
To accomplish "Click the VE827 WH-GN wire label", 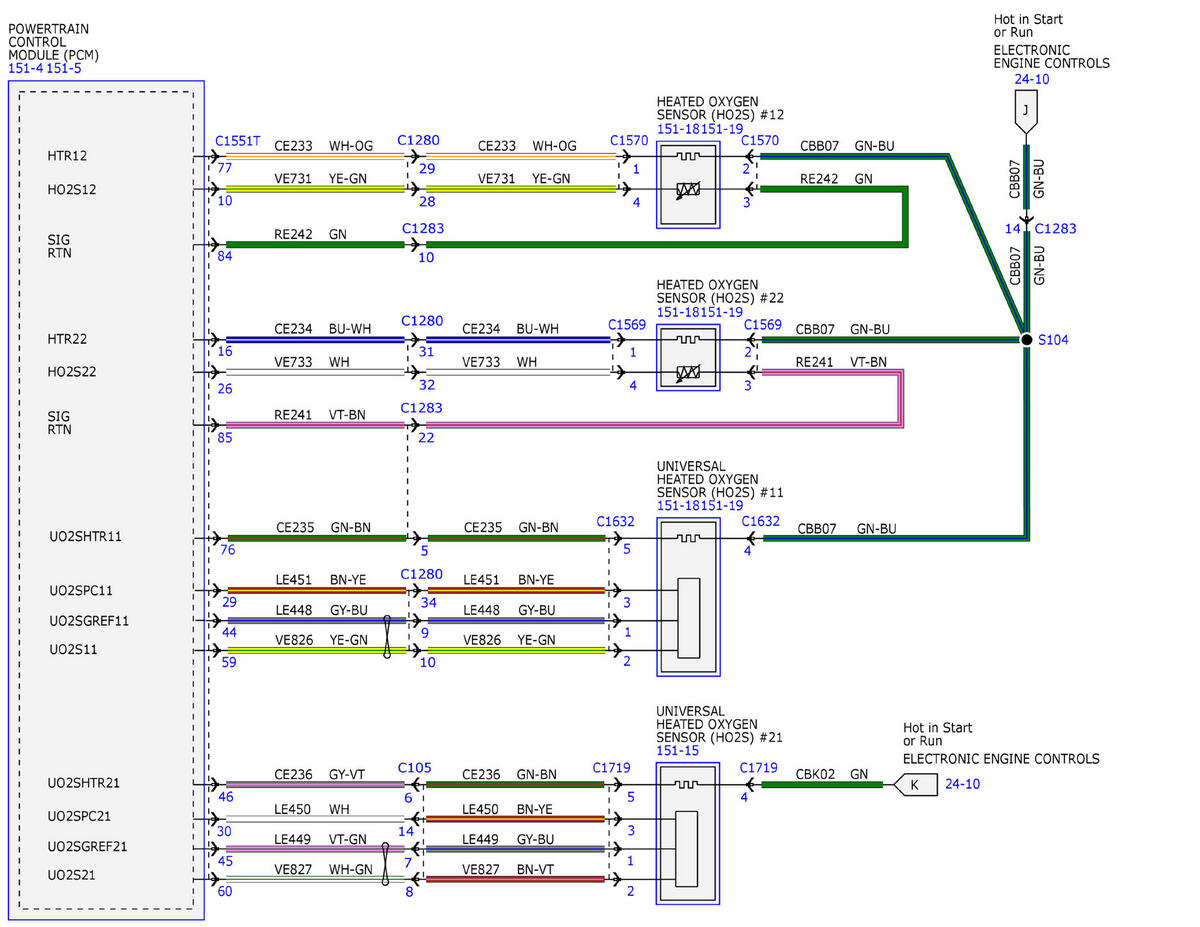I will tap(322, 870).
